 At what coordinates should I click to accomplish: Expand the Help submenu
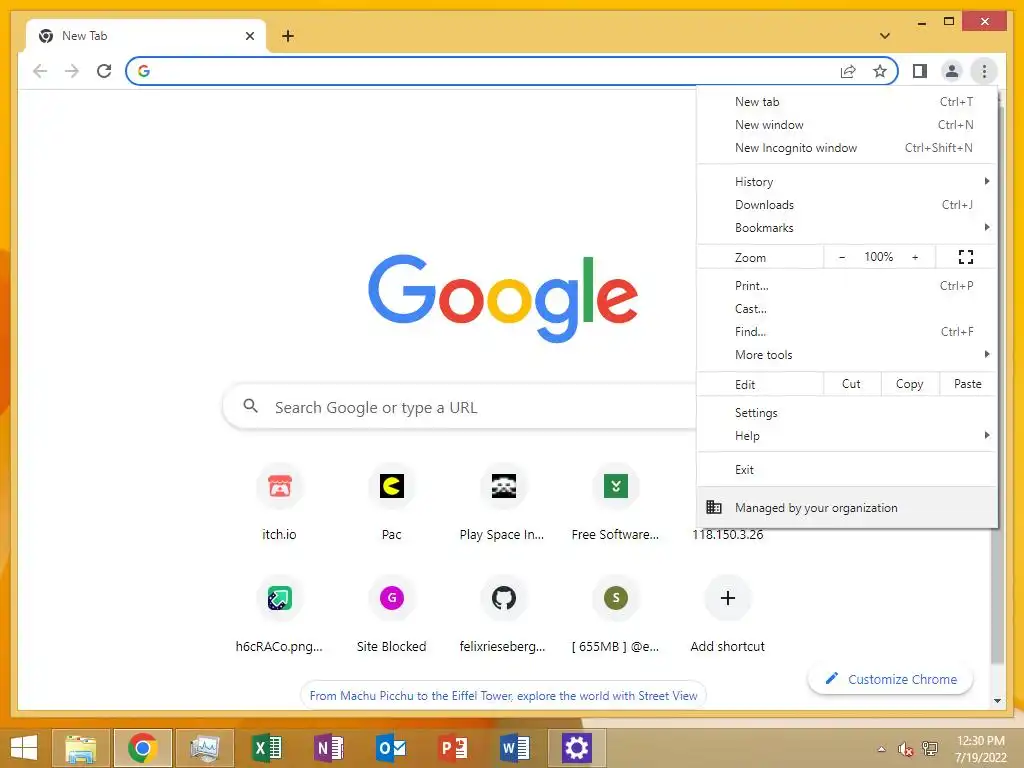point(847,436)
